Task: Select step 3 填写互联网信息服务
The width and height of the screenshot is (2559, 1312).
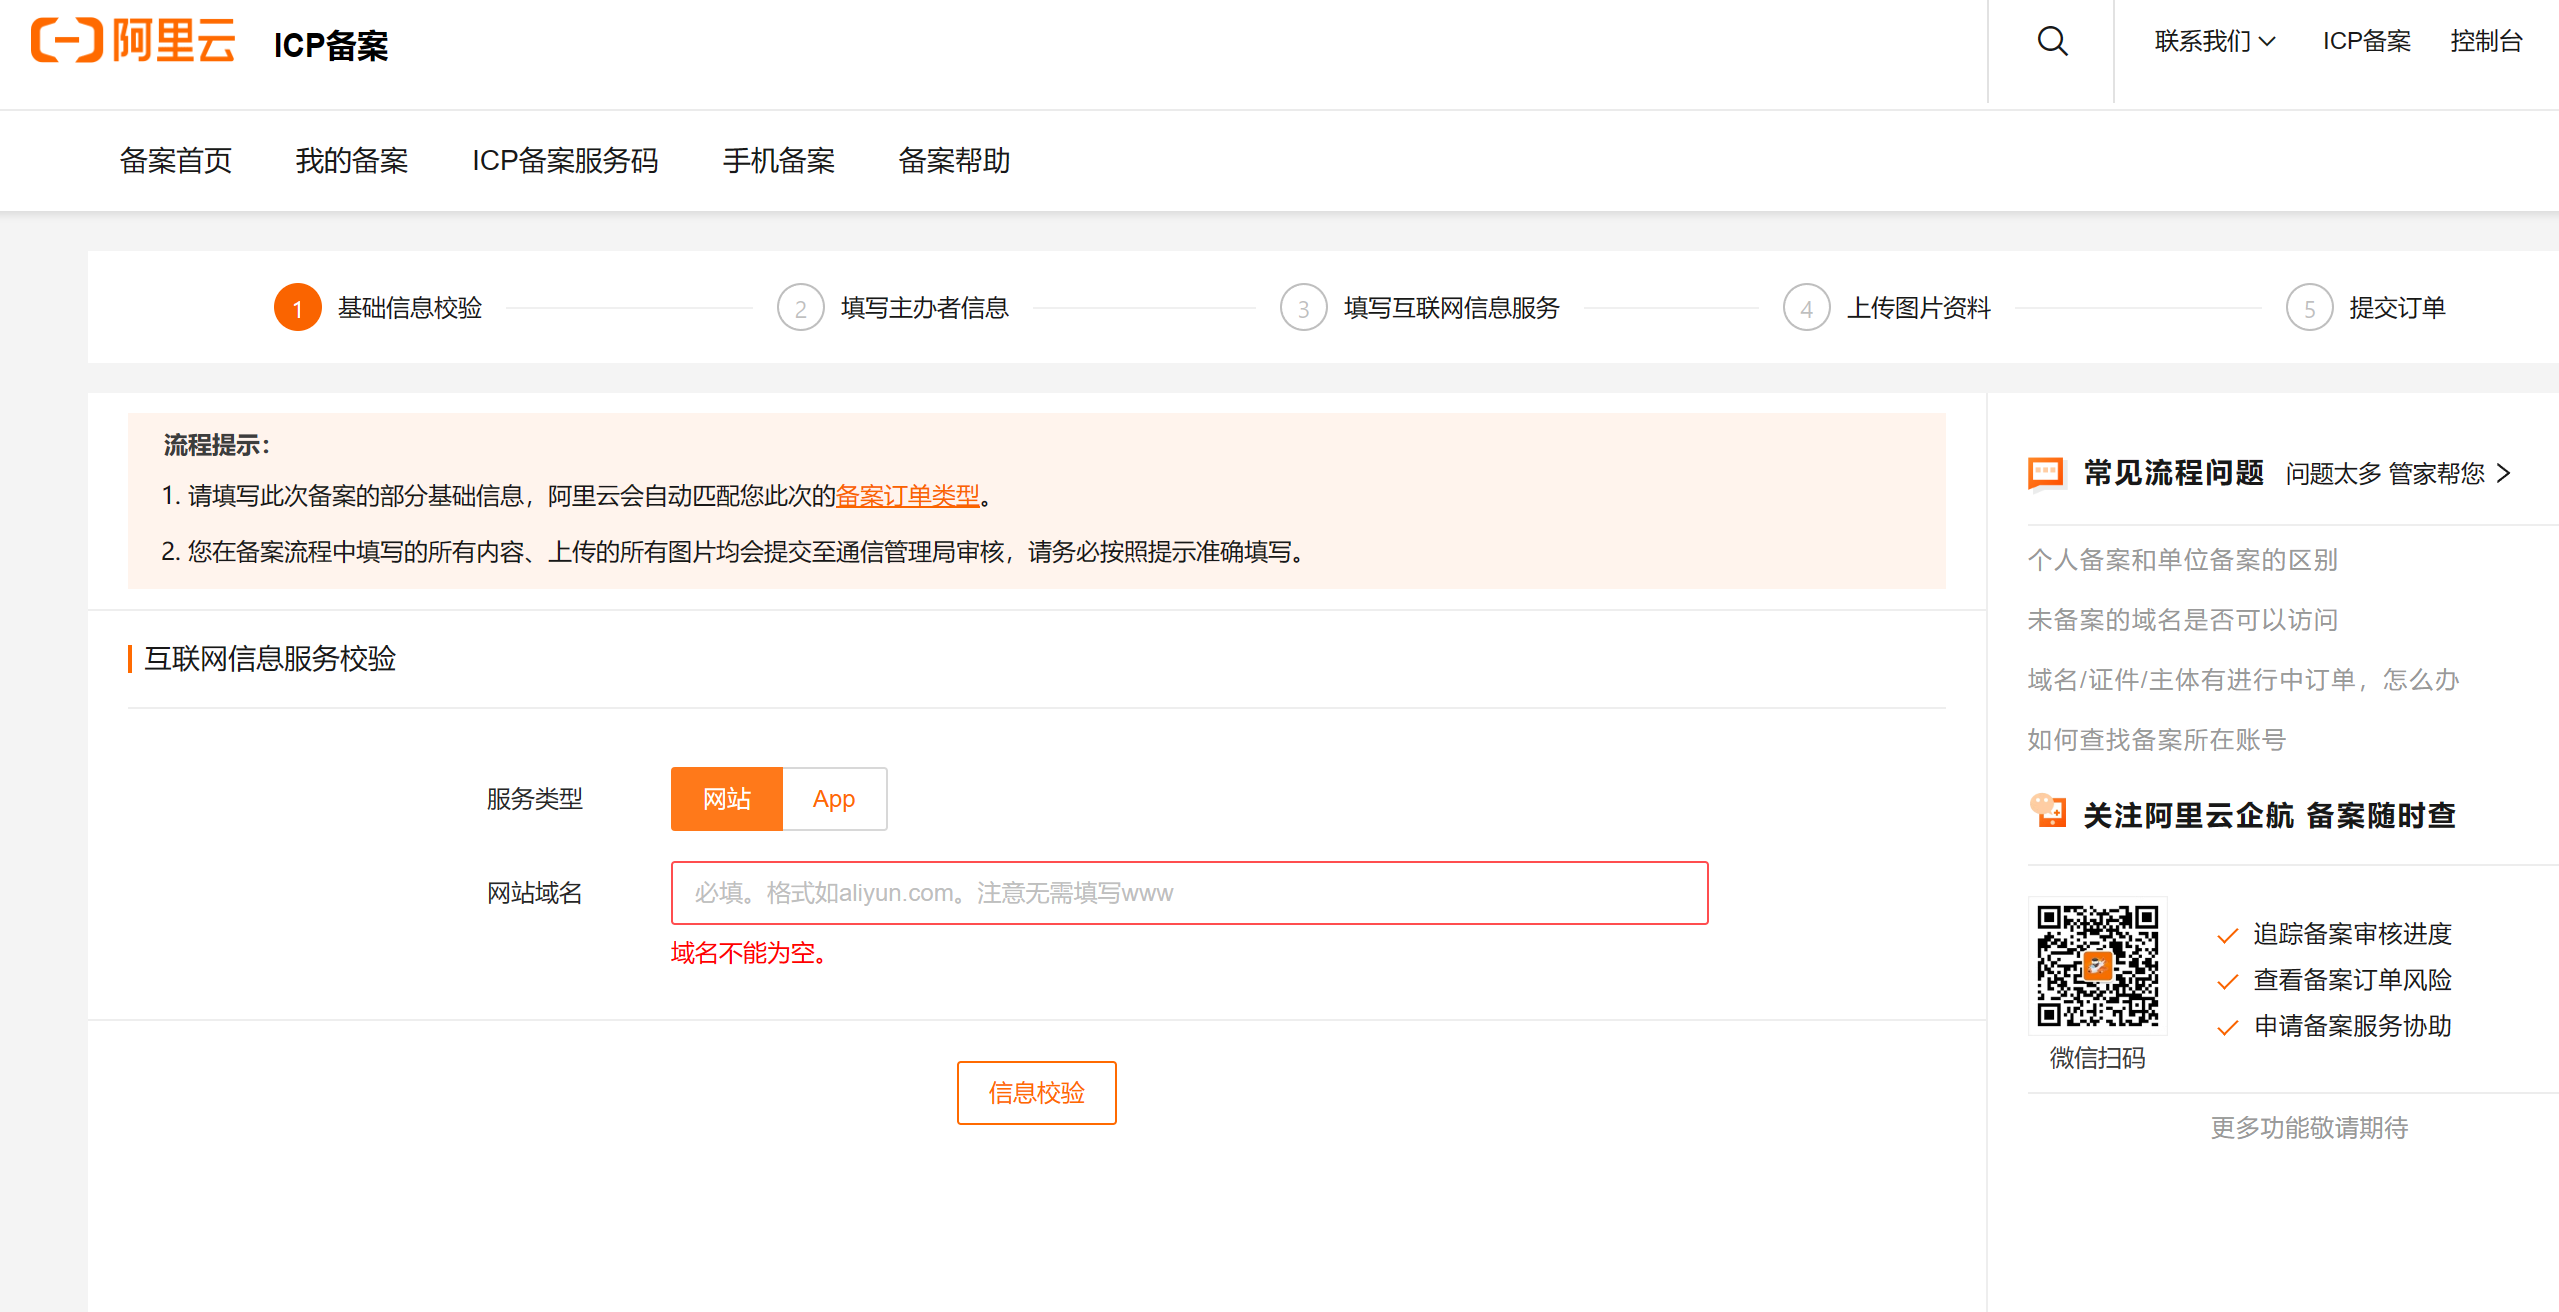Action: pos(1303,308)
